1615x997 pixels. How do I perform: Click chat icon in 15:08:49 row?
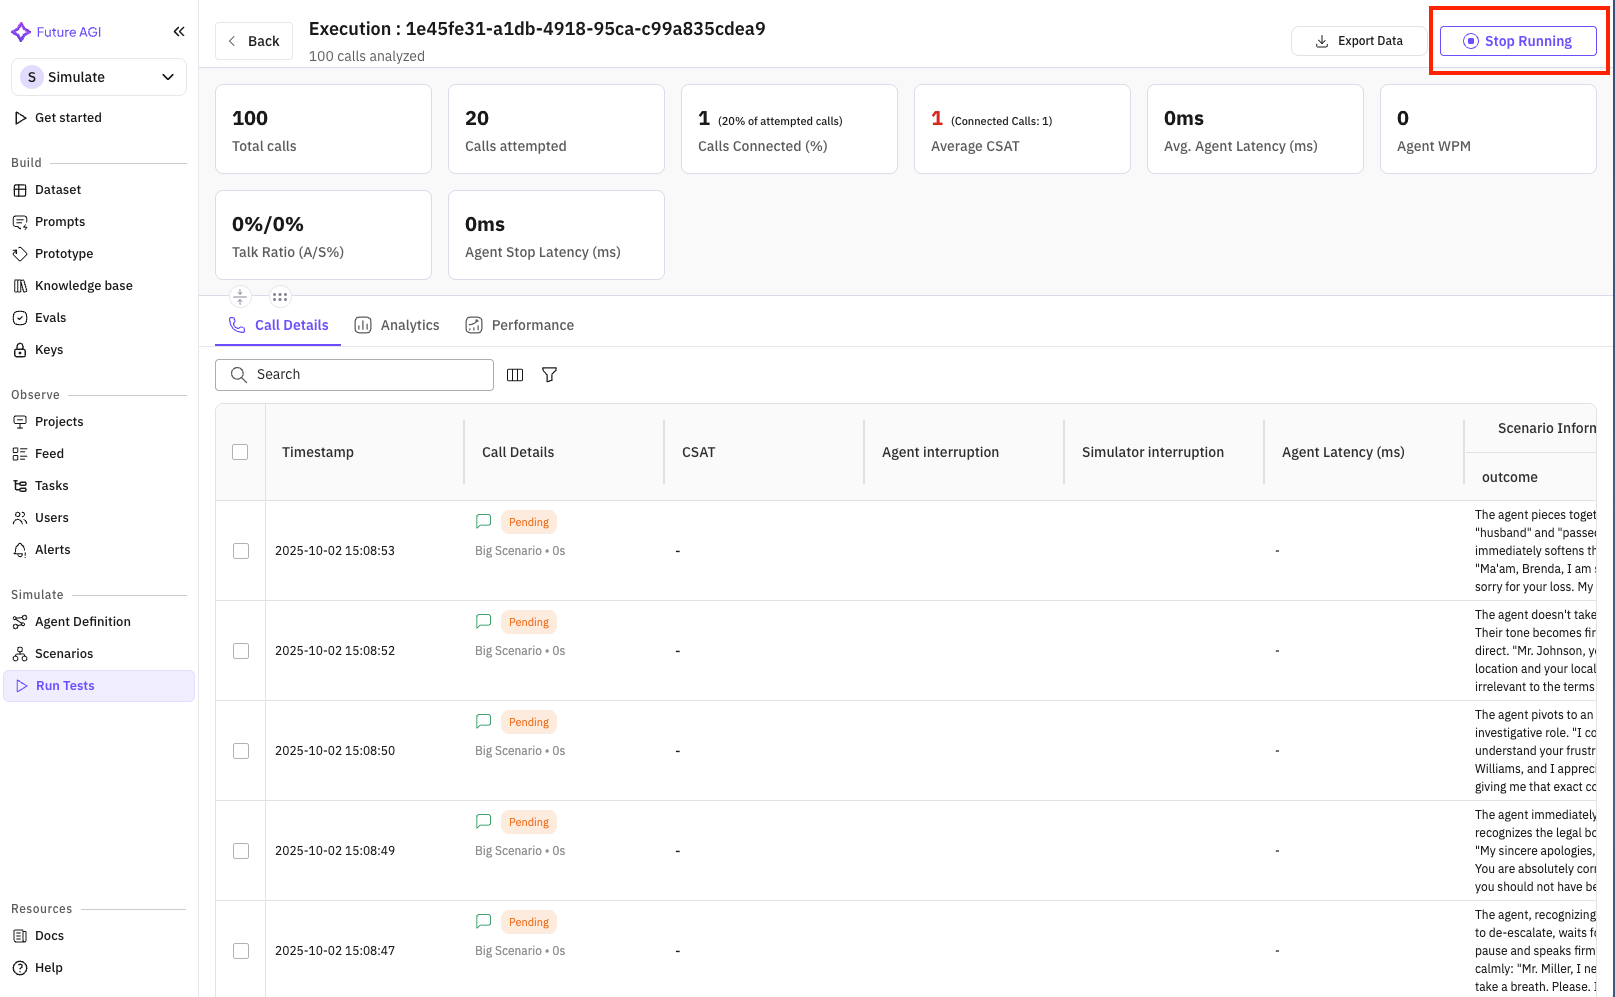click(484, 821)
